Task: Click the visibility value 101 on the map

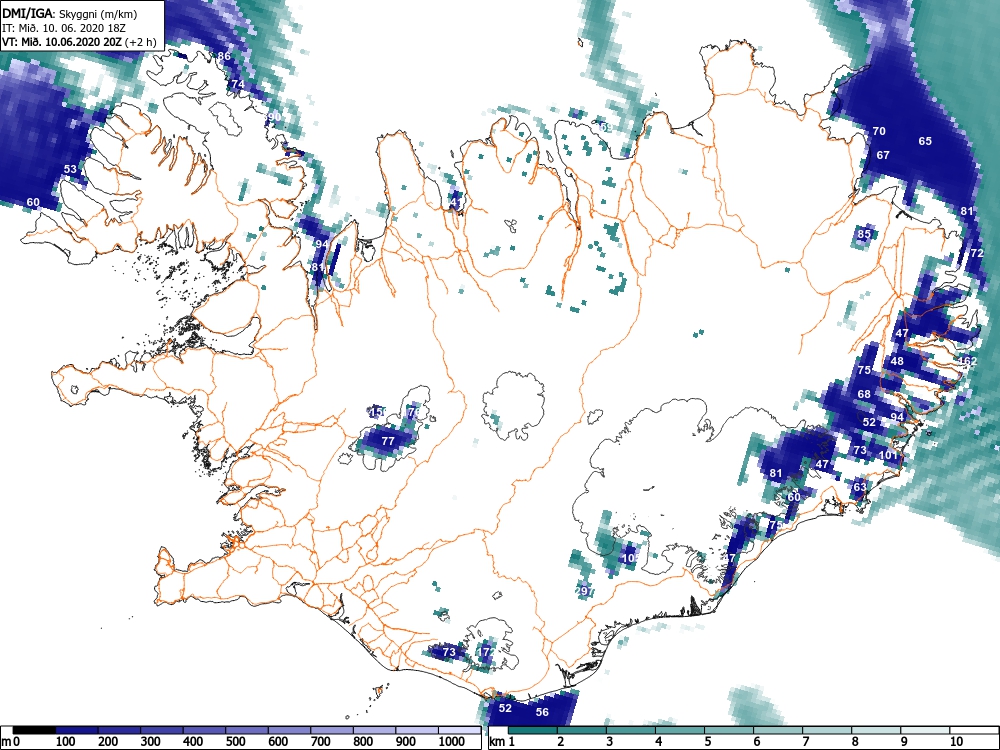Action: pyautogui.click(x=888, y=455)
